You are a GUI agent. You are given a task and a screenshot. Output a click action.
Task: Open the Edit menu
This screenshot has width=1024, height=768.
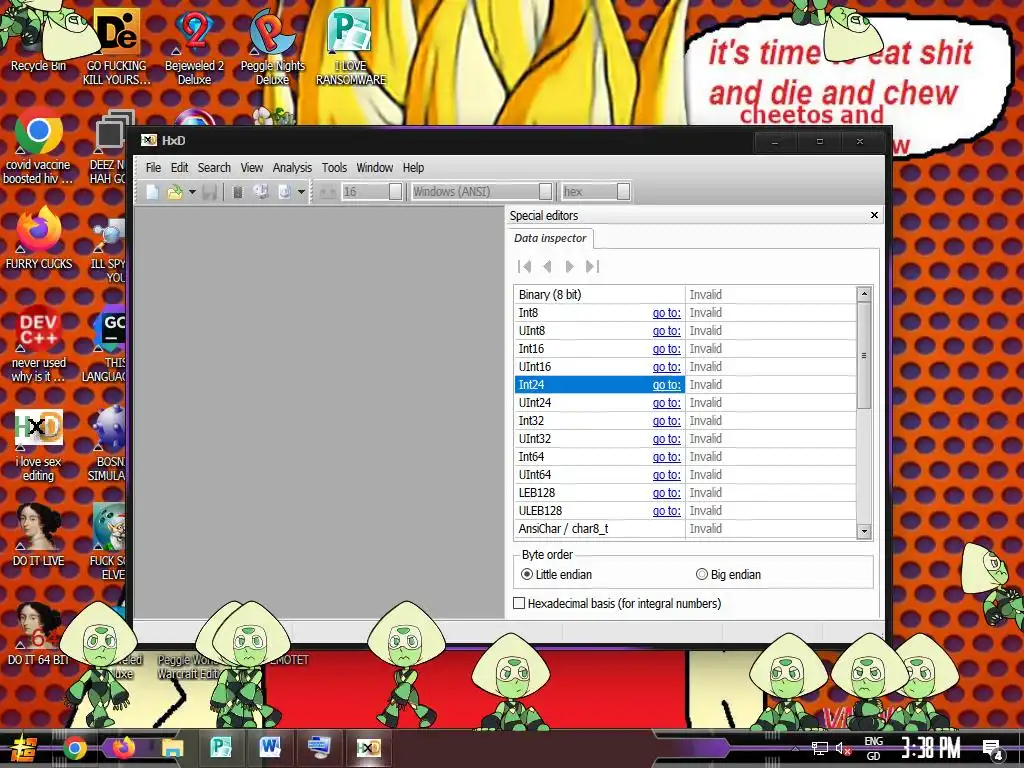[x=179, y=168]
